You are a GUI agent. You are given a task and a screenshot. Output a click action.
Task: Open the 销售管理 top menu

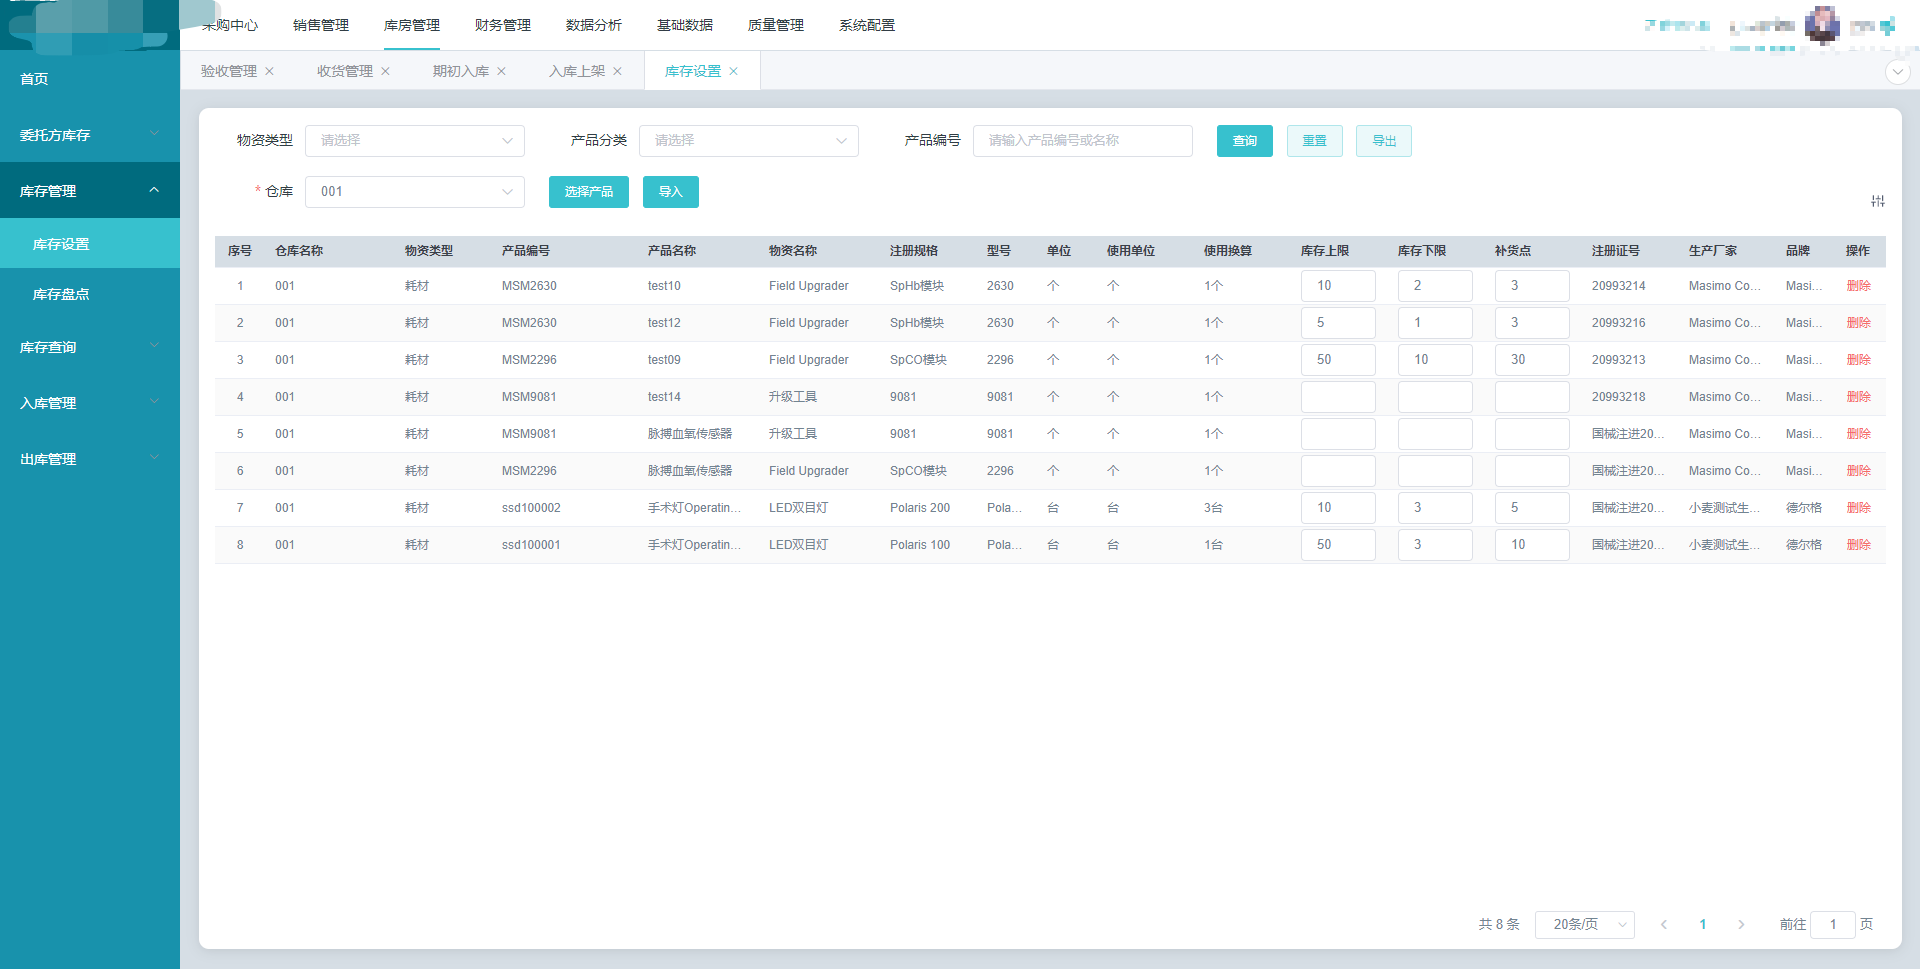321,25
